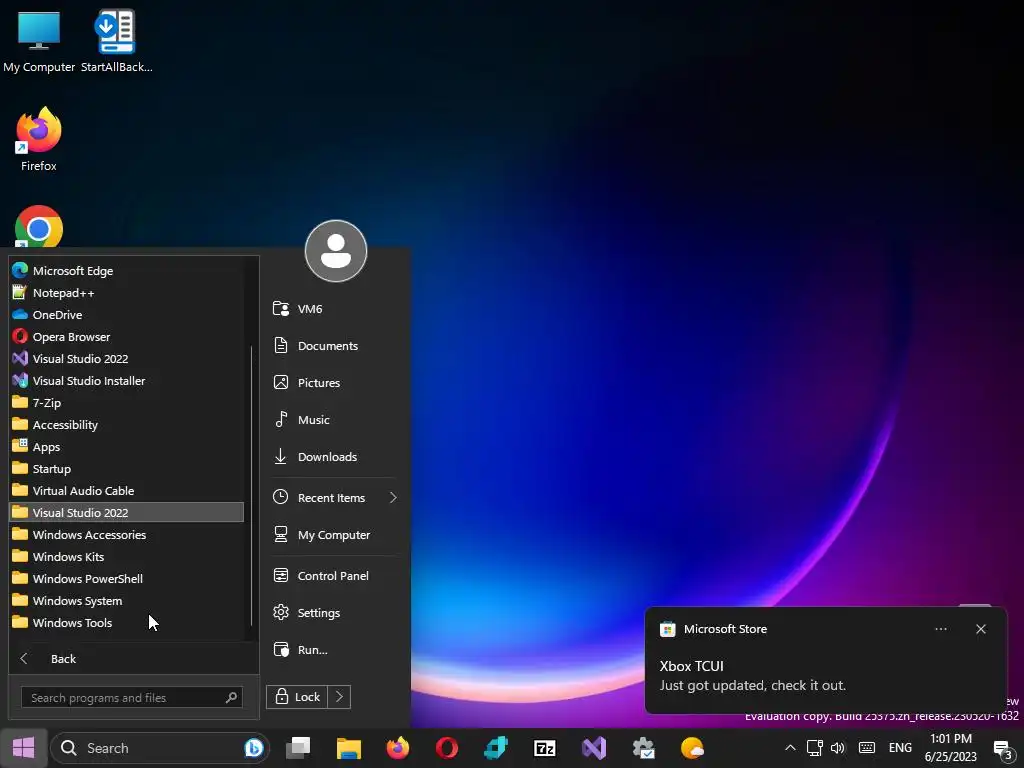Expand power options arrow next to Lock
This screenshot has height=768, width=1024.
(x=339, y=697)
